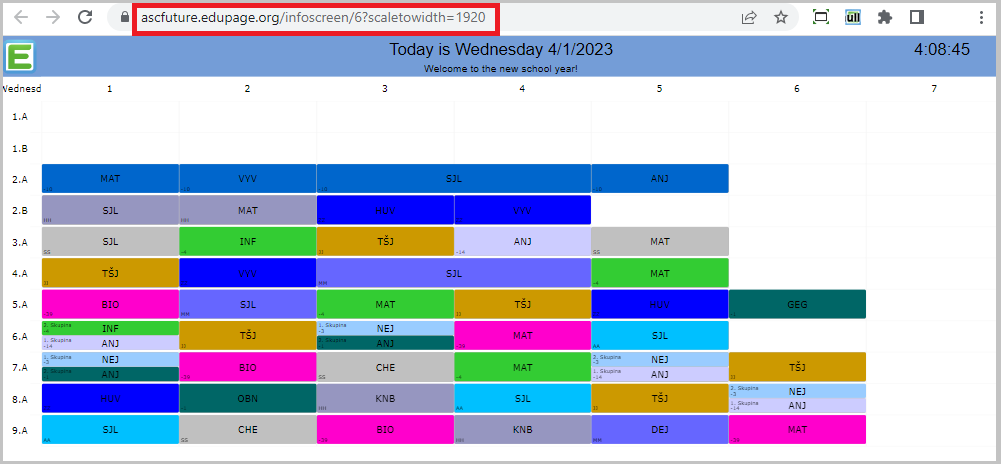This screenshot has width=1001, height=464.
Task: Open the browser side panel icon
Action: point(916,17)
